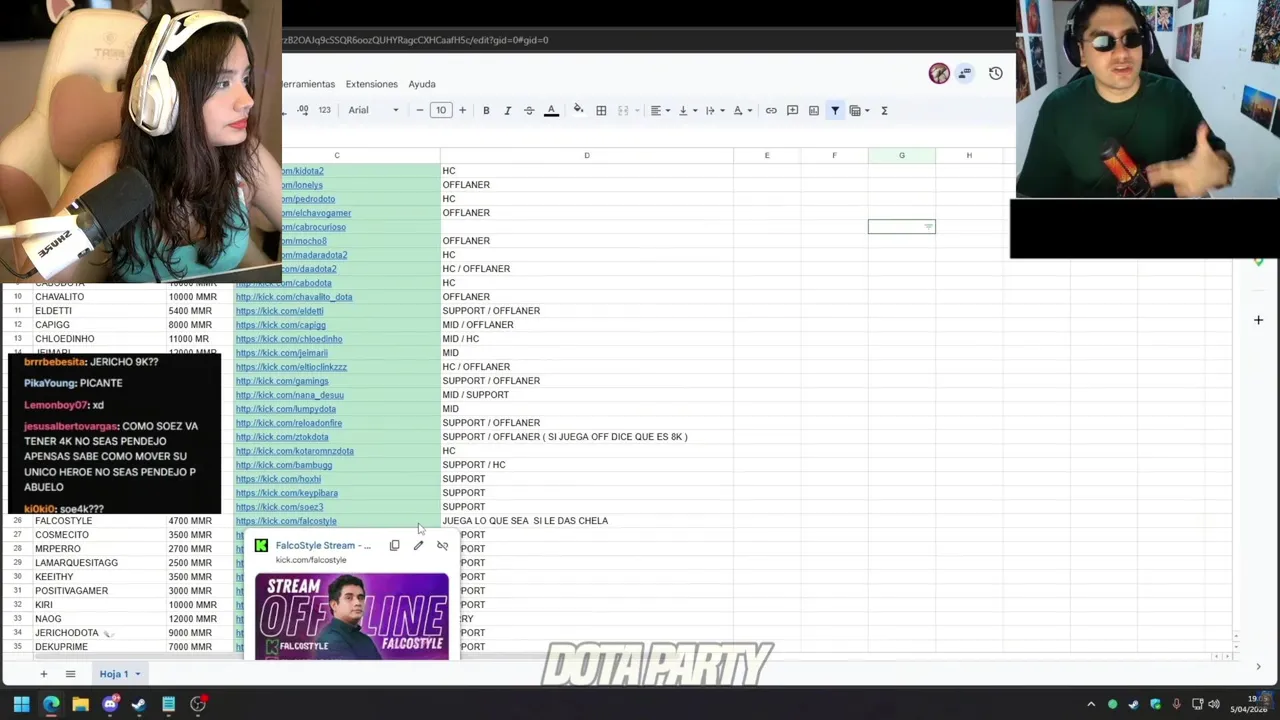Click the collaborator avatar icon
This screenshot has width=1280, height=720.
coord(939,73)
